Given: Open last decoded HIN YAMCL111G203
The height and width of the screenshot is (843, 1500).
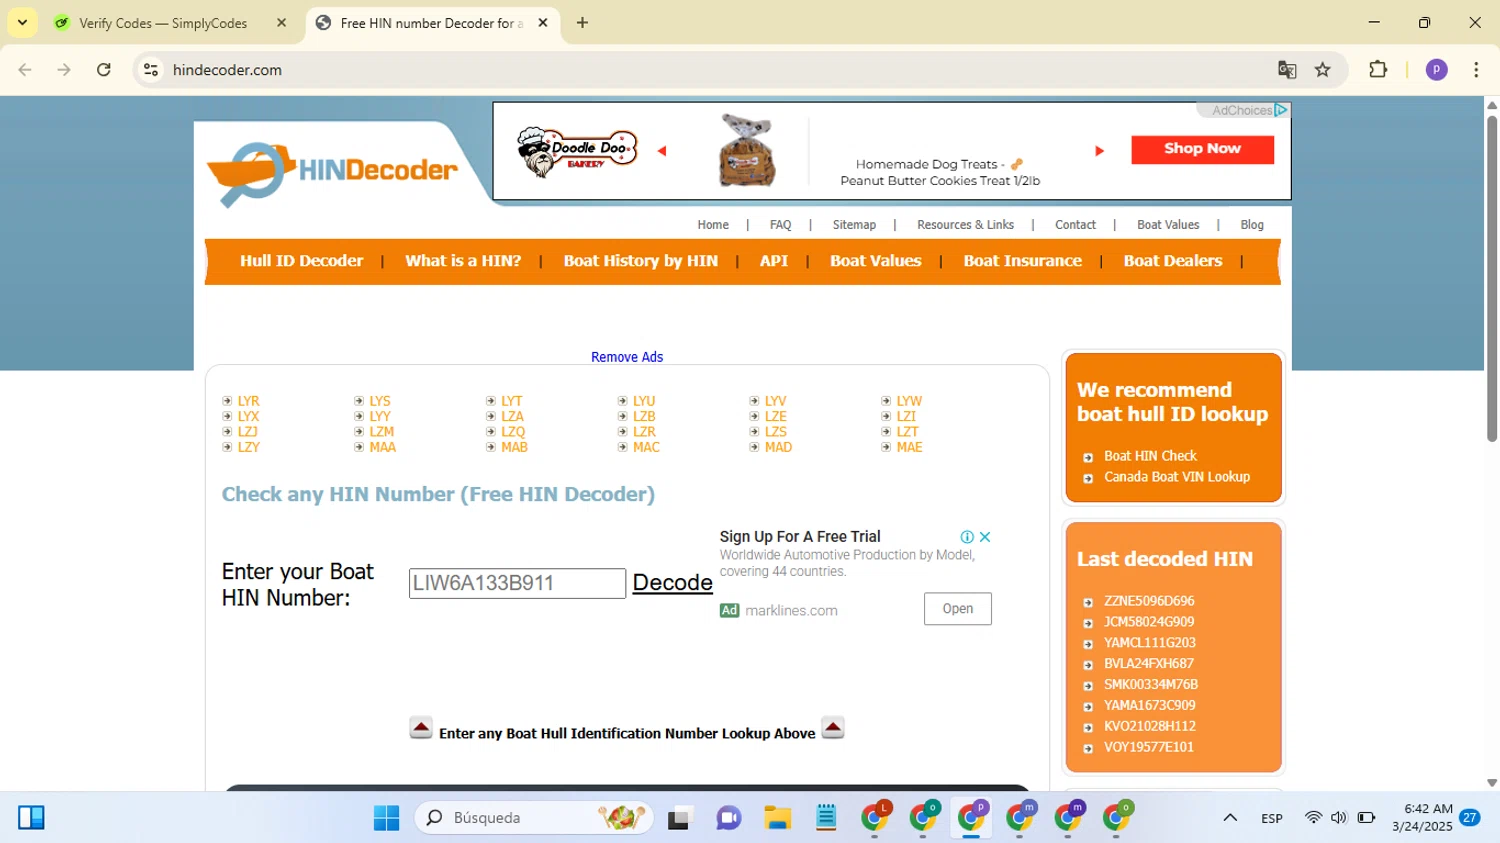Looking at the screenshot, I should (1150, 643).
